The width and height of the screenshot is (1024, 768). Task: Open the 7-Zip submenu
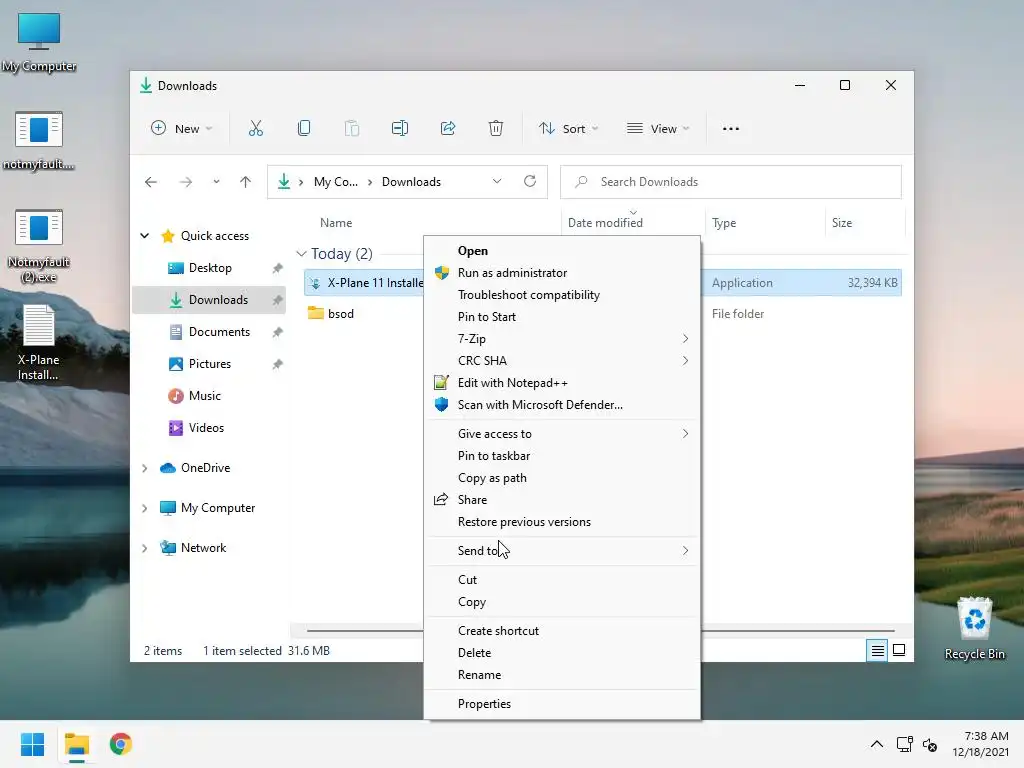[x=562, y=339]
